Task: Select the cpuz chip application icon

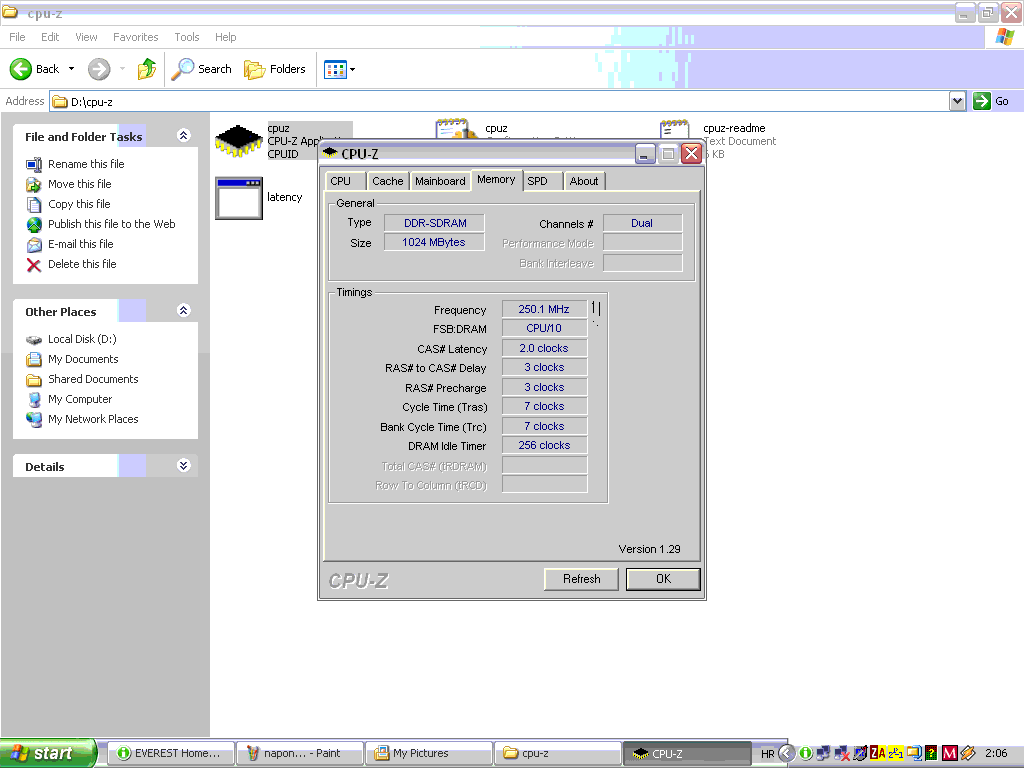Action: click(x=238, y=141)
